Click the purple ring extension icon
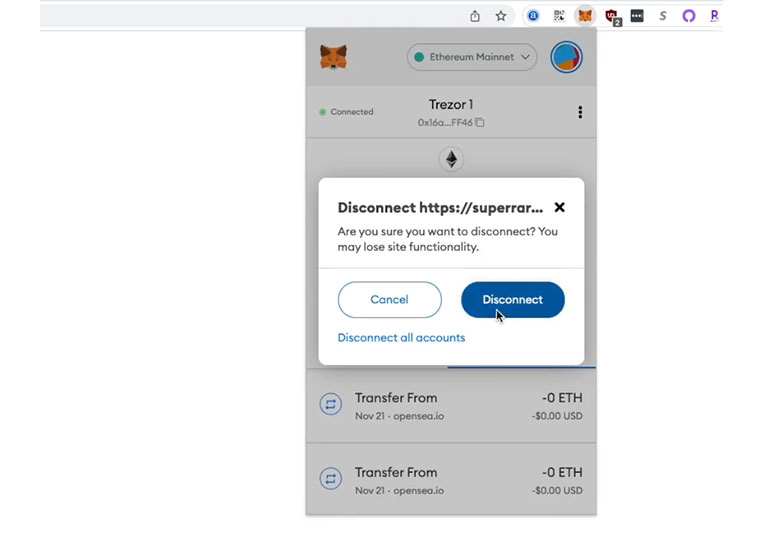The image size is (763, 541). tap(689, 16)
